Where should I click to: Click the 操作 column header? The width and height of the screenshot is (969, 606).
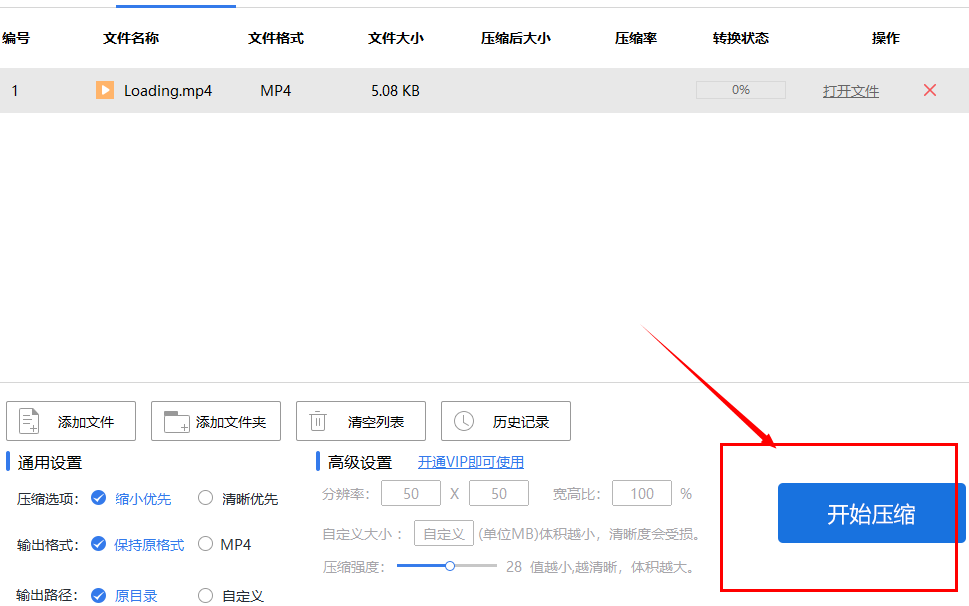[886, 38]
